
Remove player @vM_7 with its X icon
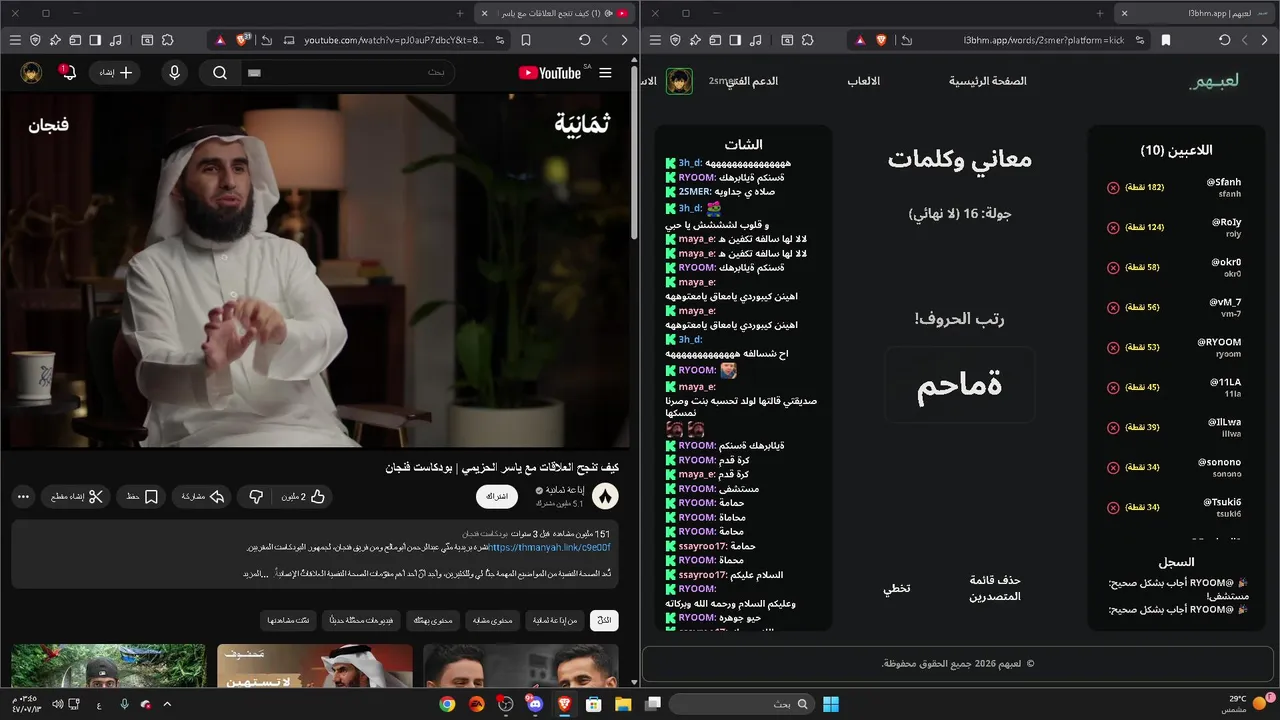1113,308
